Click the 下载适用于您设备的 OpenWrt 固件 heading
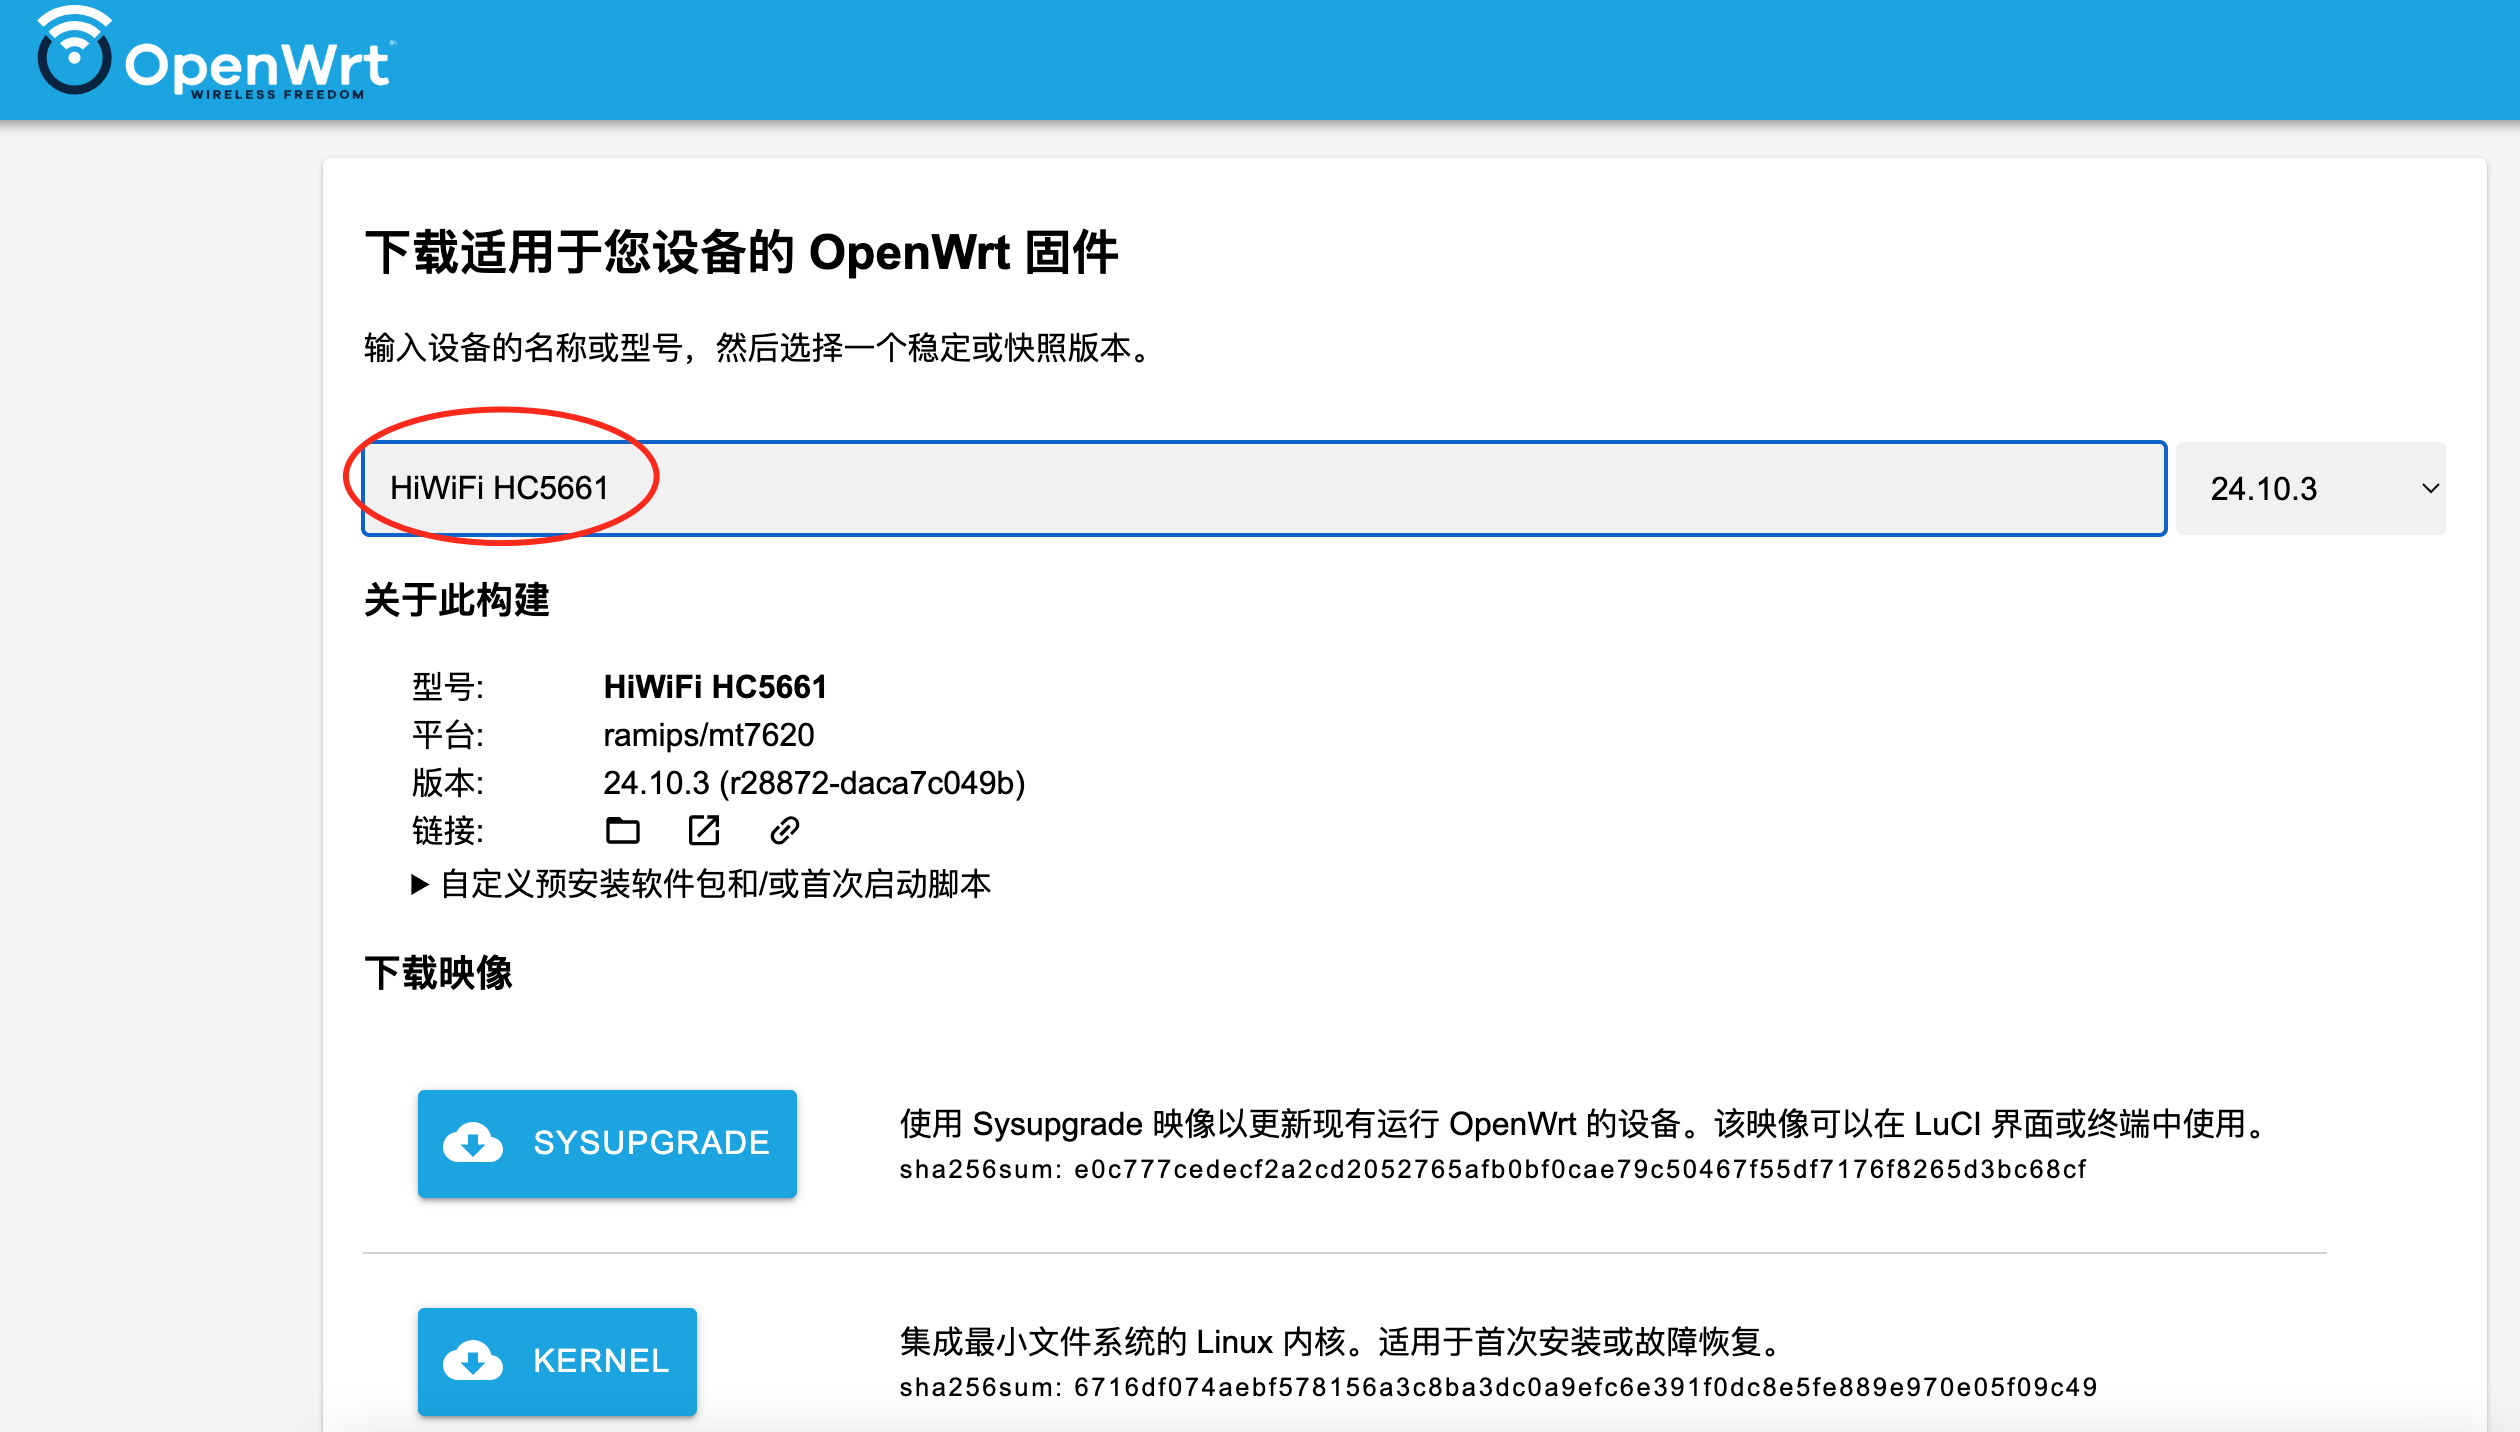The width and height of the screenshot is (2520, 1432). click(x=741, y=252)
